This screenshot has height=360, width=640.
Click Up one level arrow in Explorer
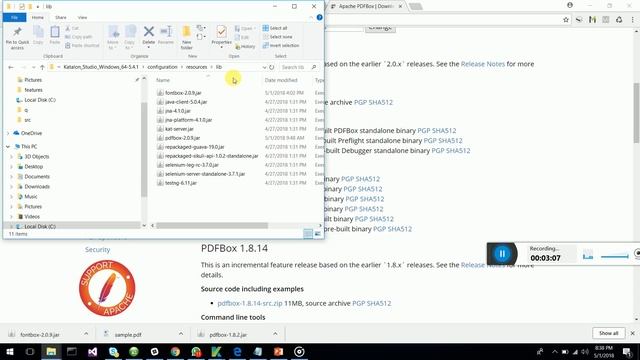point(42,67)
